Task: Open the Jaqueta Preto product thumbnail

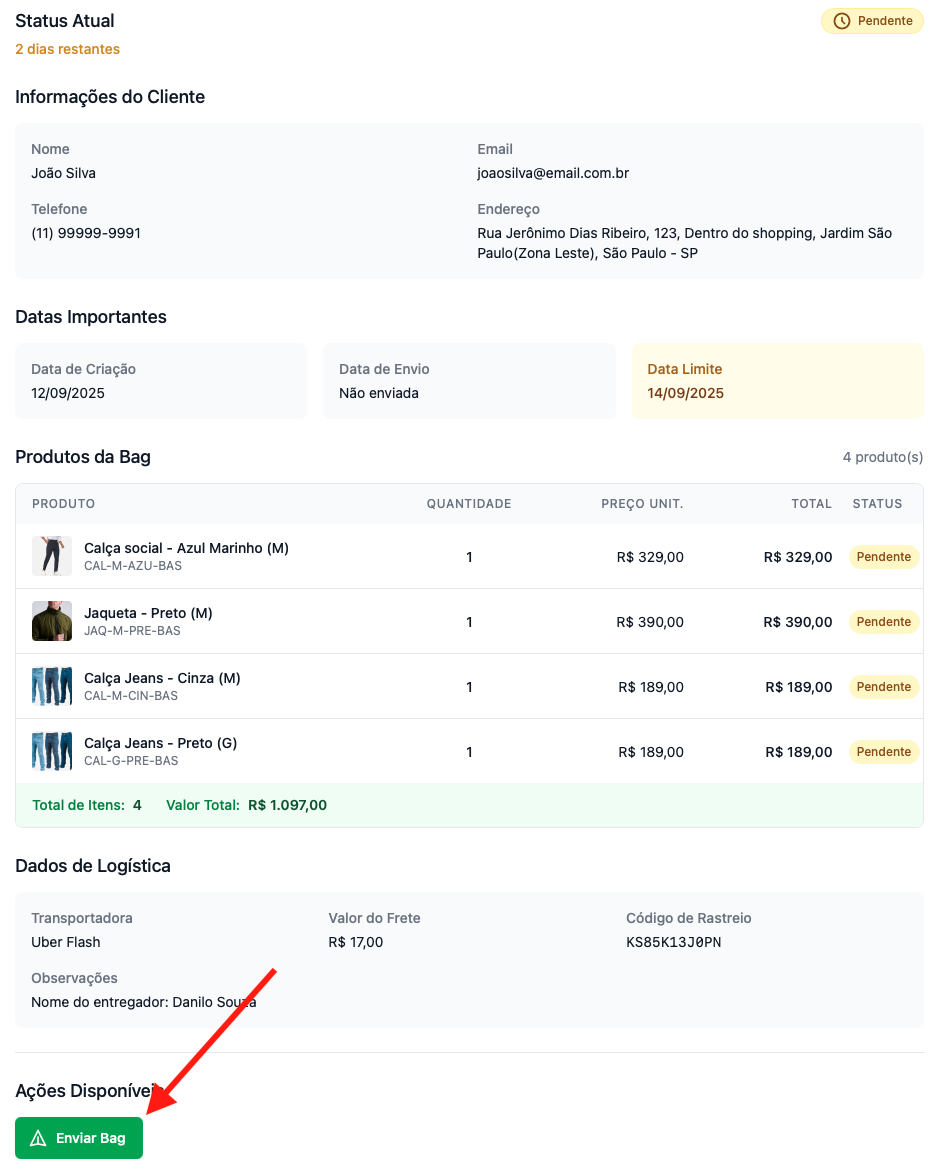Action: tap(52, 621)
